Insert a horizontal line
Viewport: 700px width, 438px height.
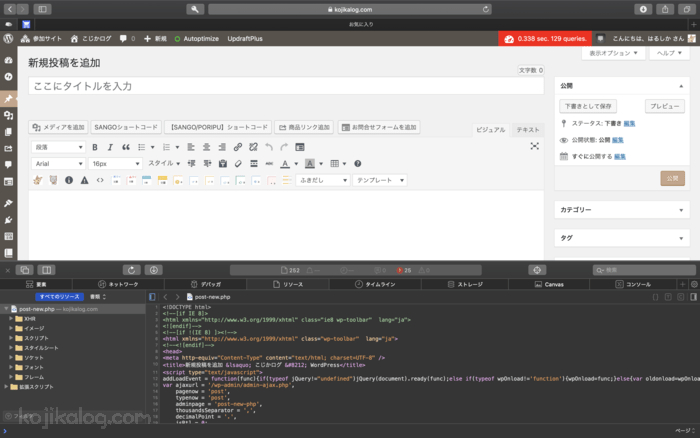click(254, 163)
